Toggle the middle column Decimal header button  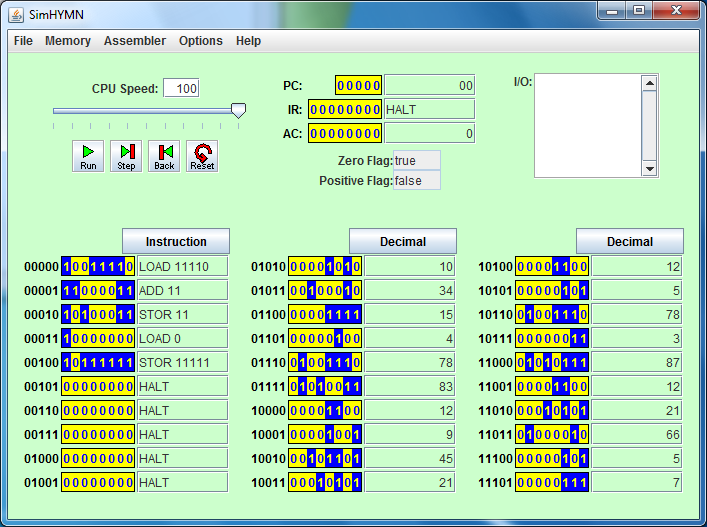tap(403, 241)
